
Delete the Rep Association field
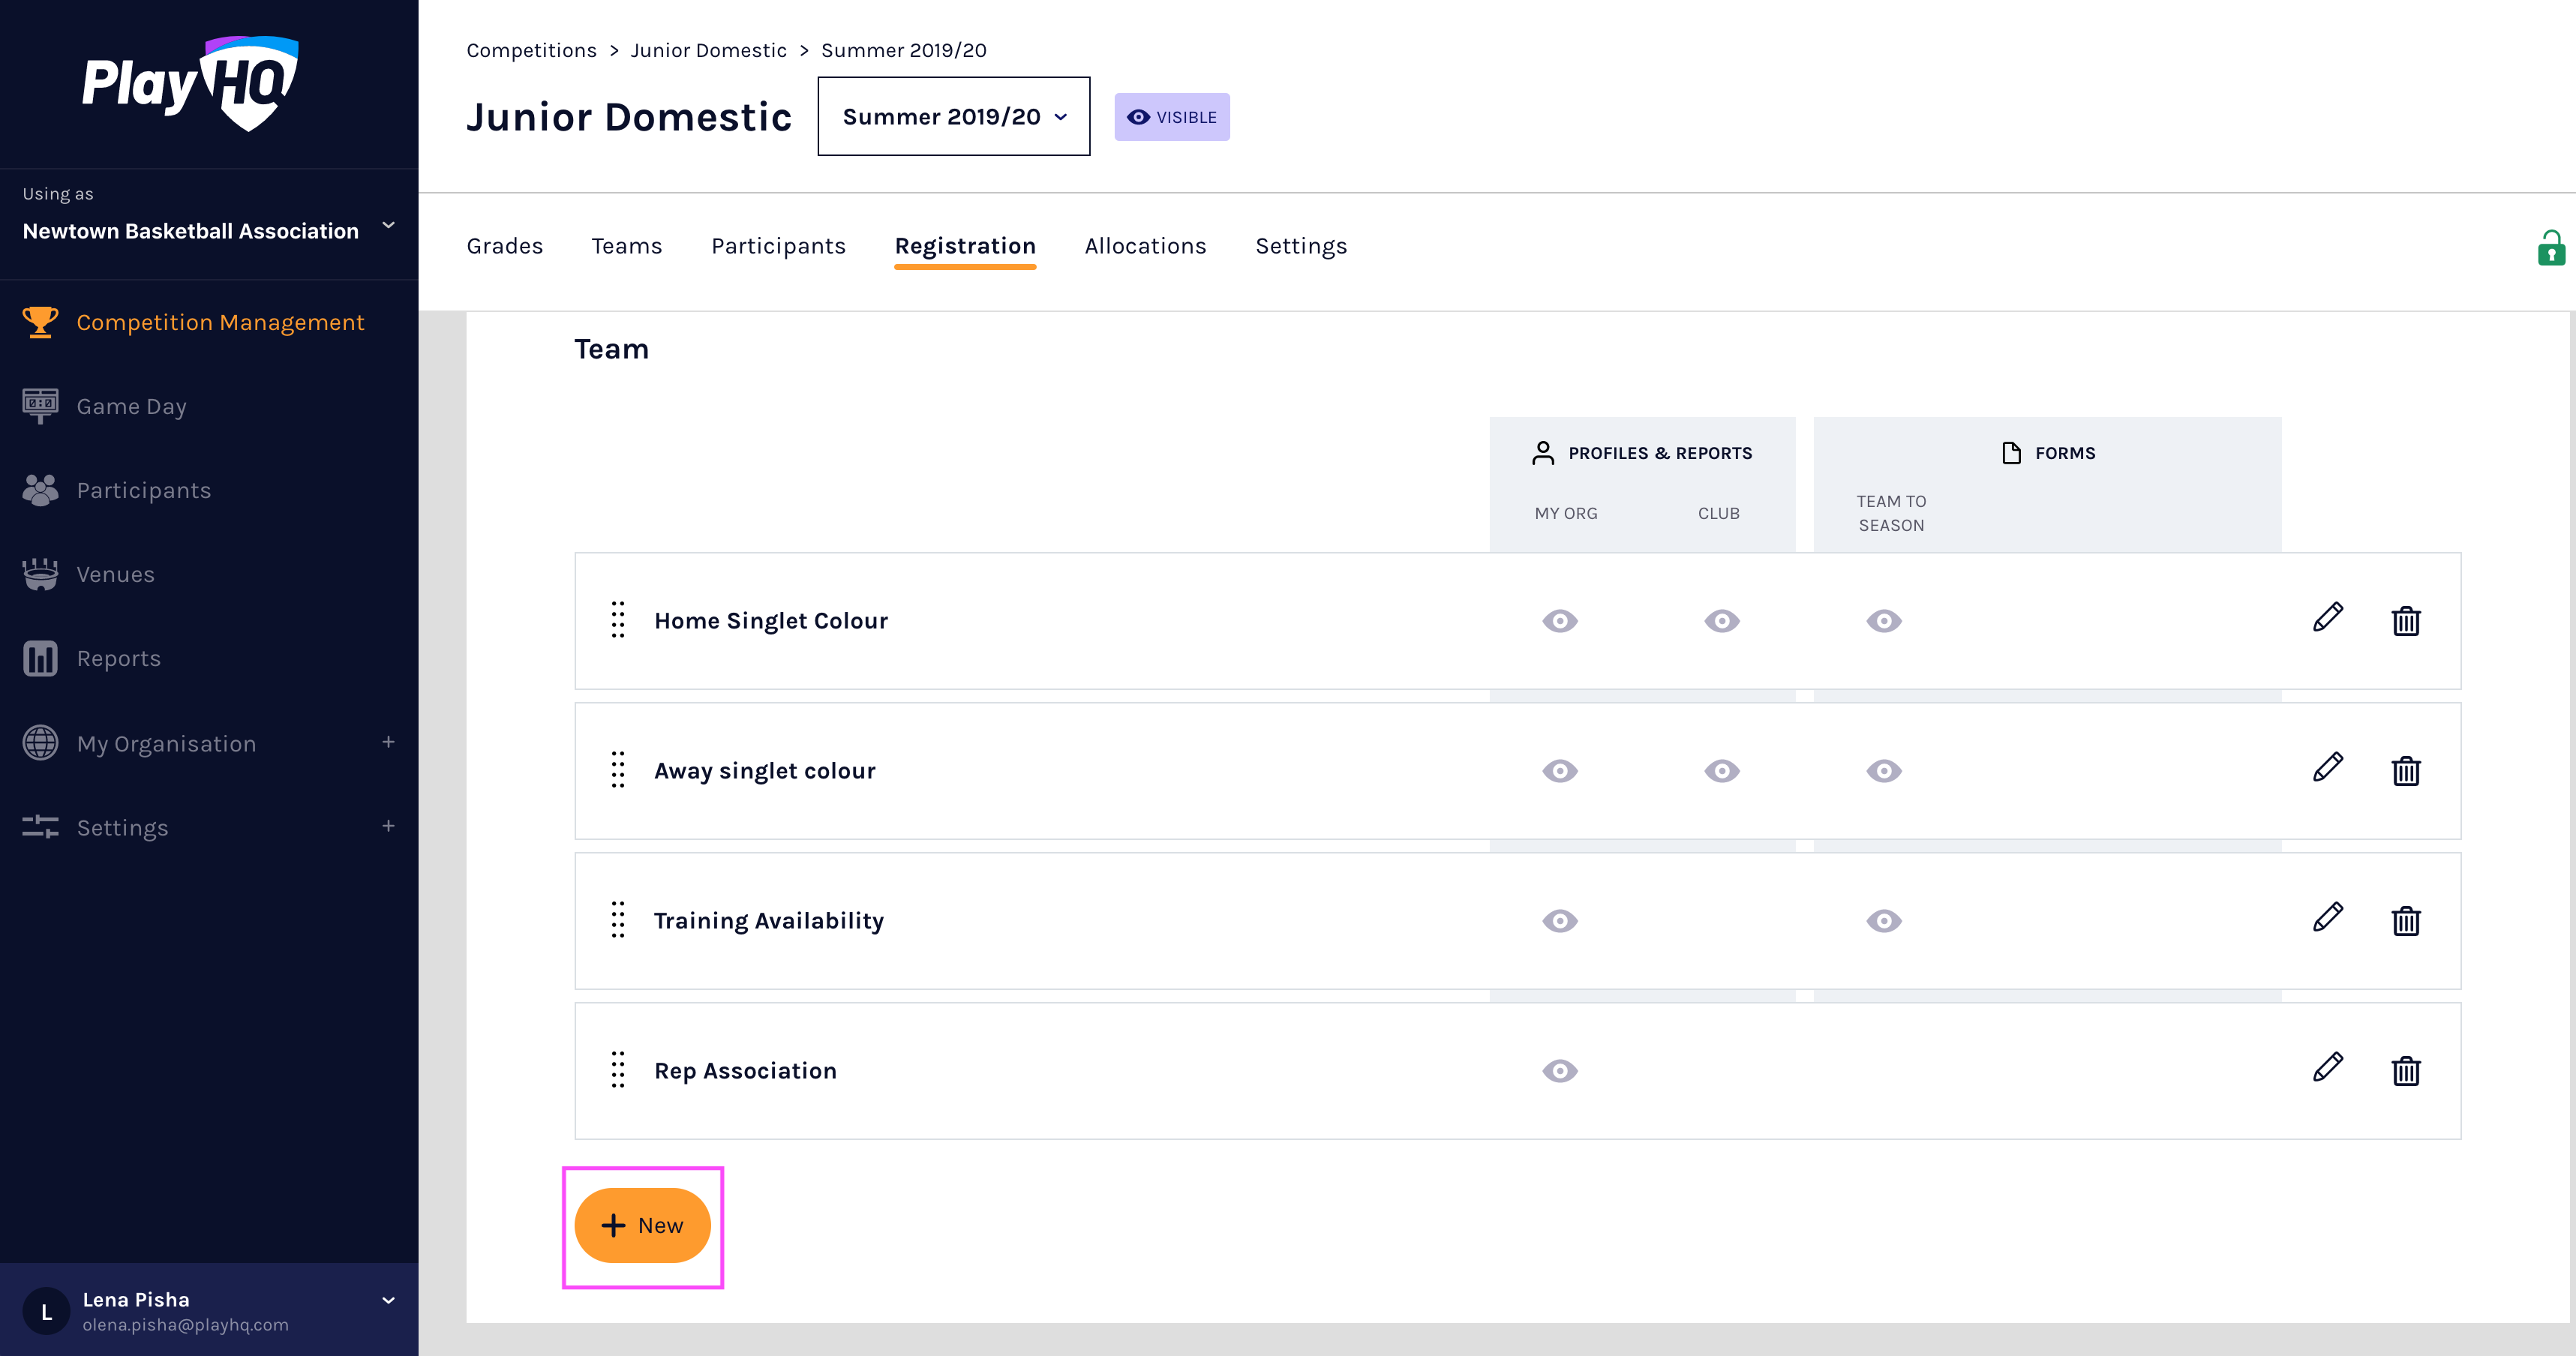pyautogui.click(x=2405, y=1071)
